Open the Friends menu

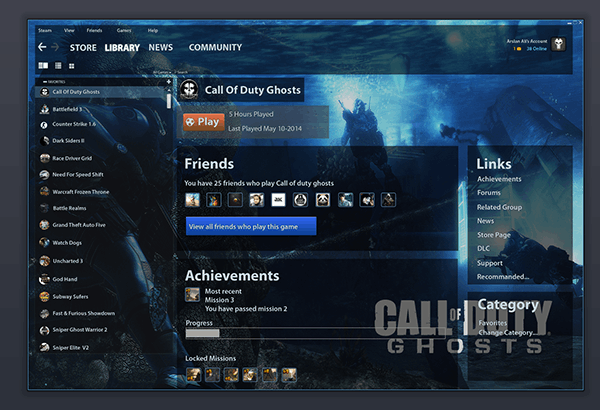(x=94, y=30)
